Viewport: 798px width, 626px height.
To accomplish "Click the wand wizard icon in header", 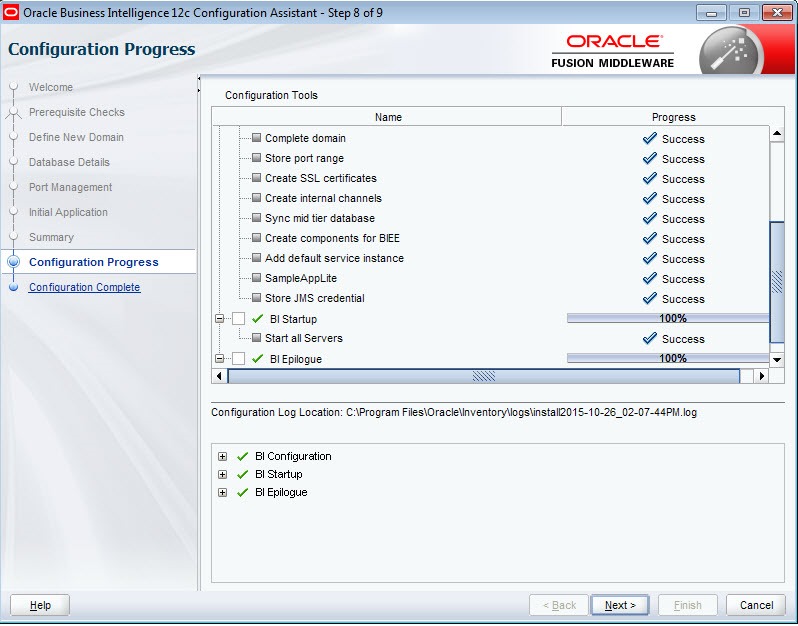I will (730, 52).
